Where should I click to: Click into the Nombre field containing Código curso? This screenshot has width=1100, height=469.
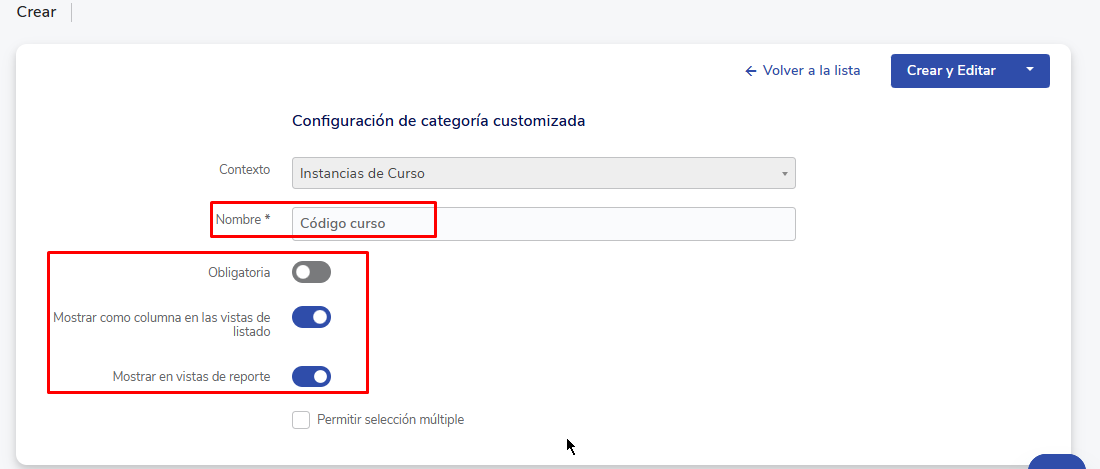[x=544, y=224]
